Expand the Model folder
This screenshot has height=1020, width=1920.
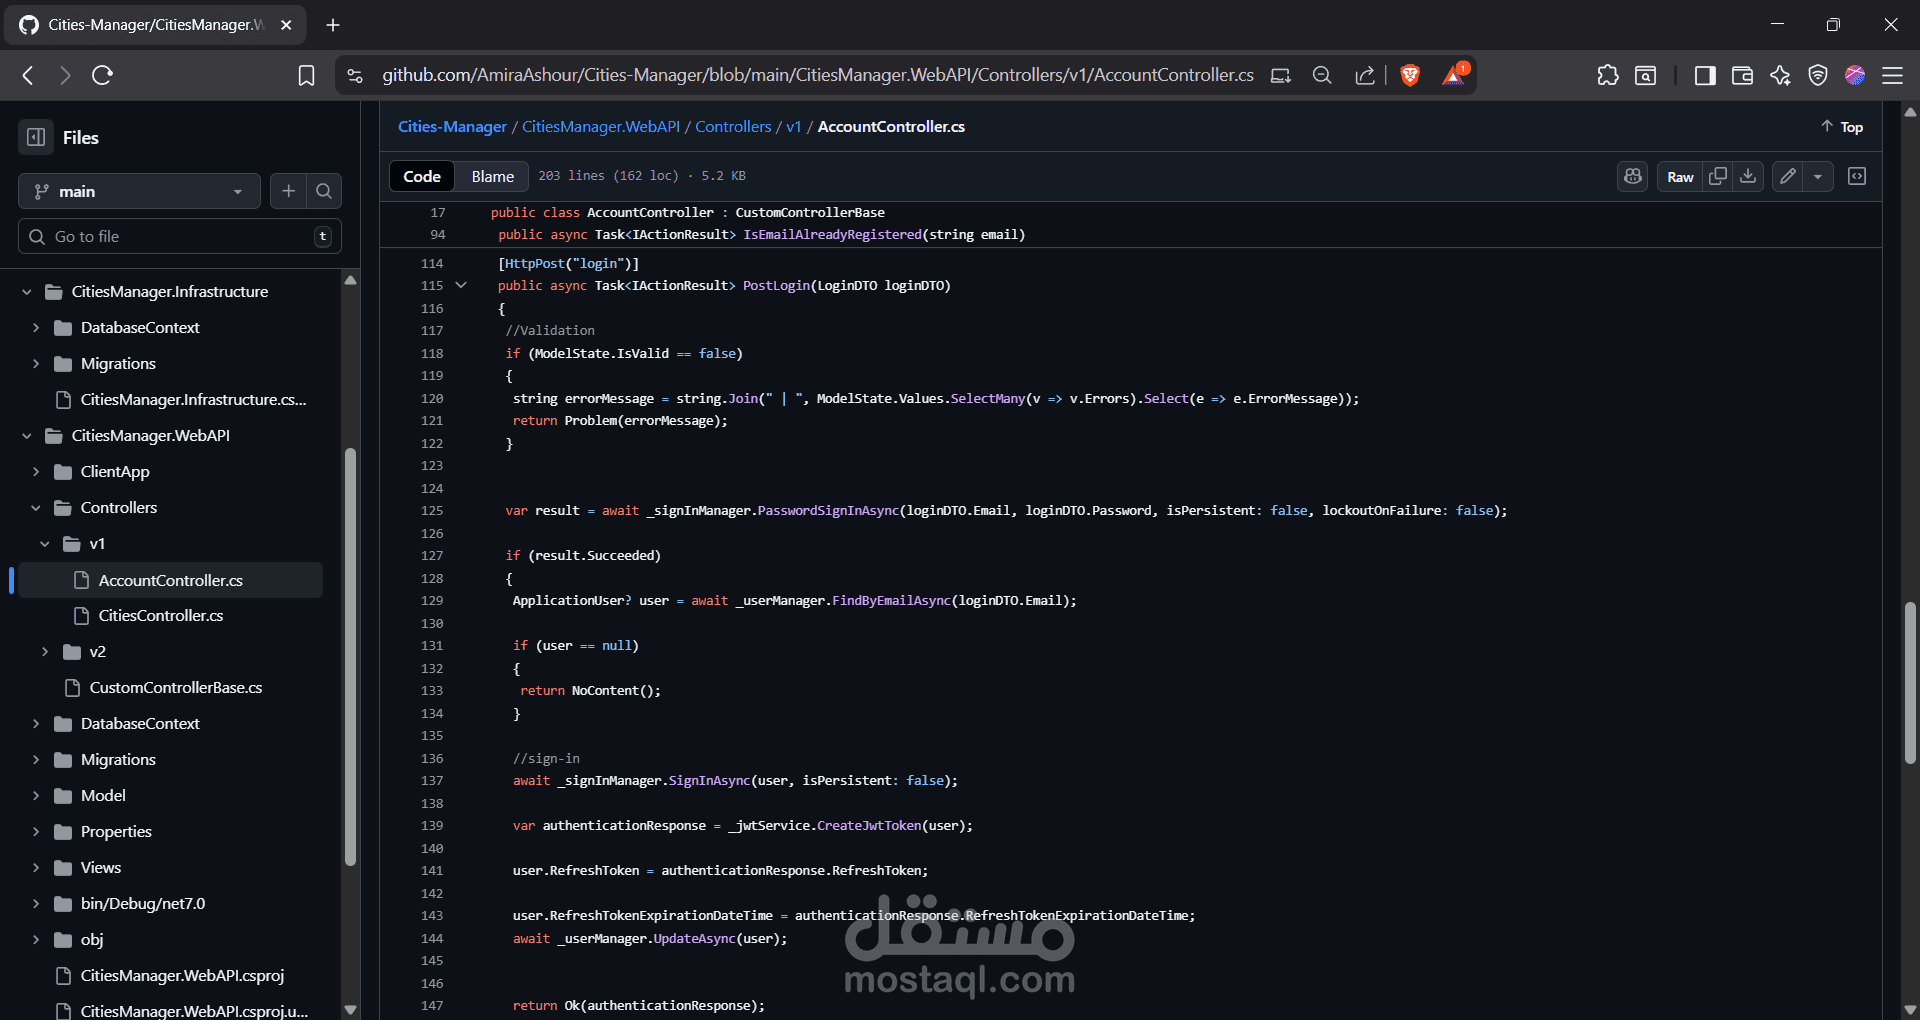click(x=36, y=796)
